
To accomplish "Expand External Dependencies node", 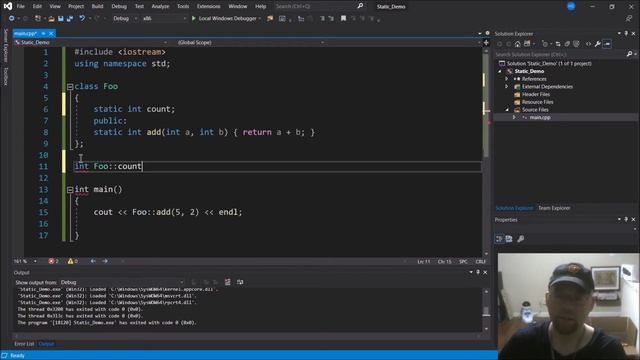I will tap(507, 87).
